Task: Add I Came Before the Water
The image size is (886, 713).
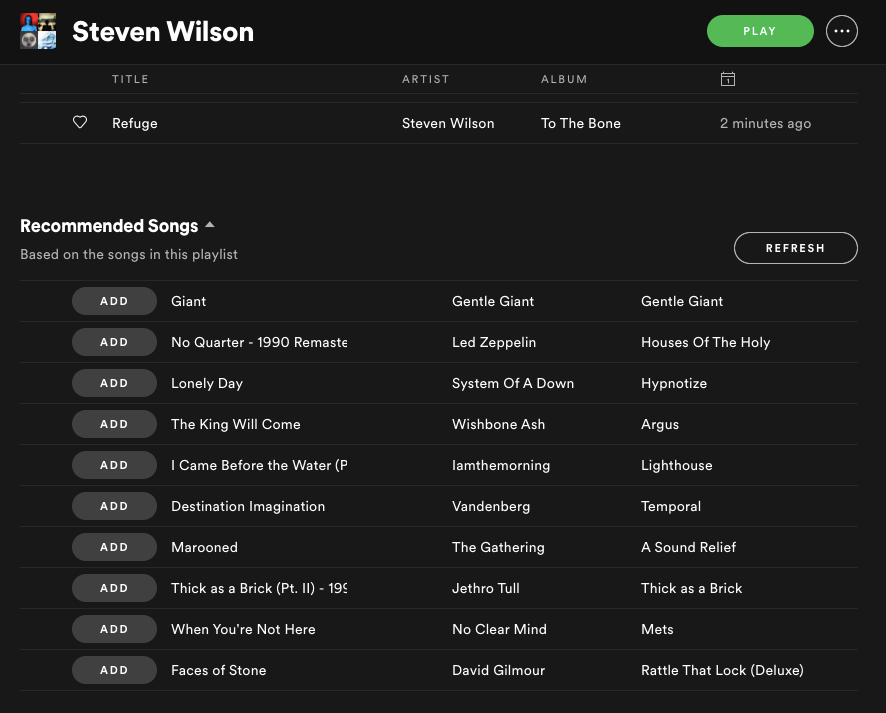Action: [114, 465]
